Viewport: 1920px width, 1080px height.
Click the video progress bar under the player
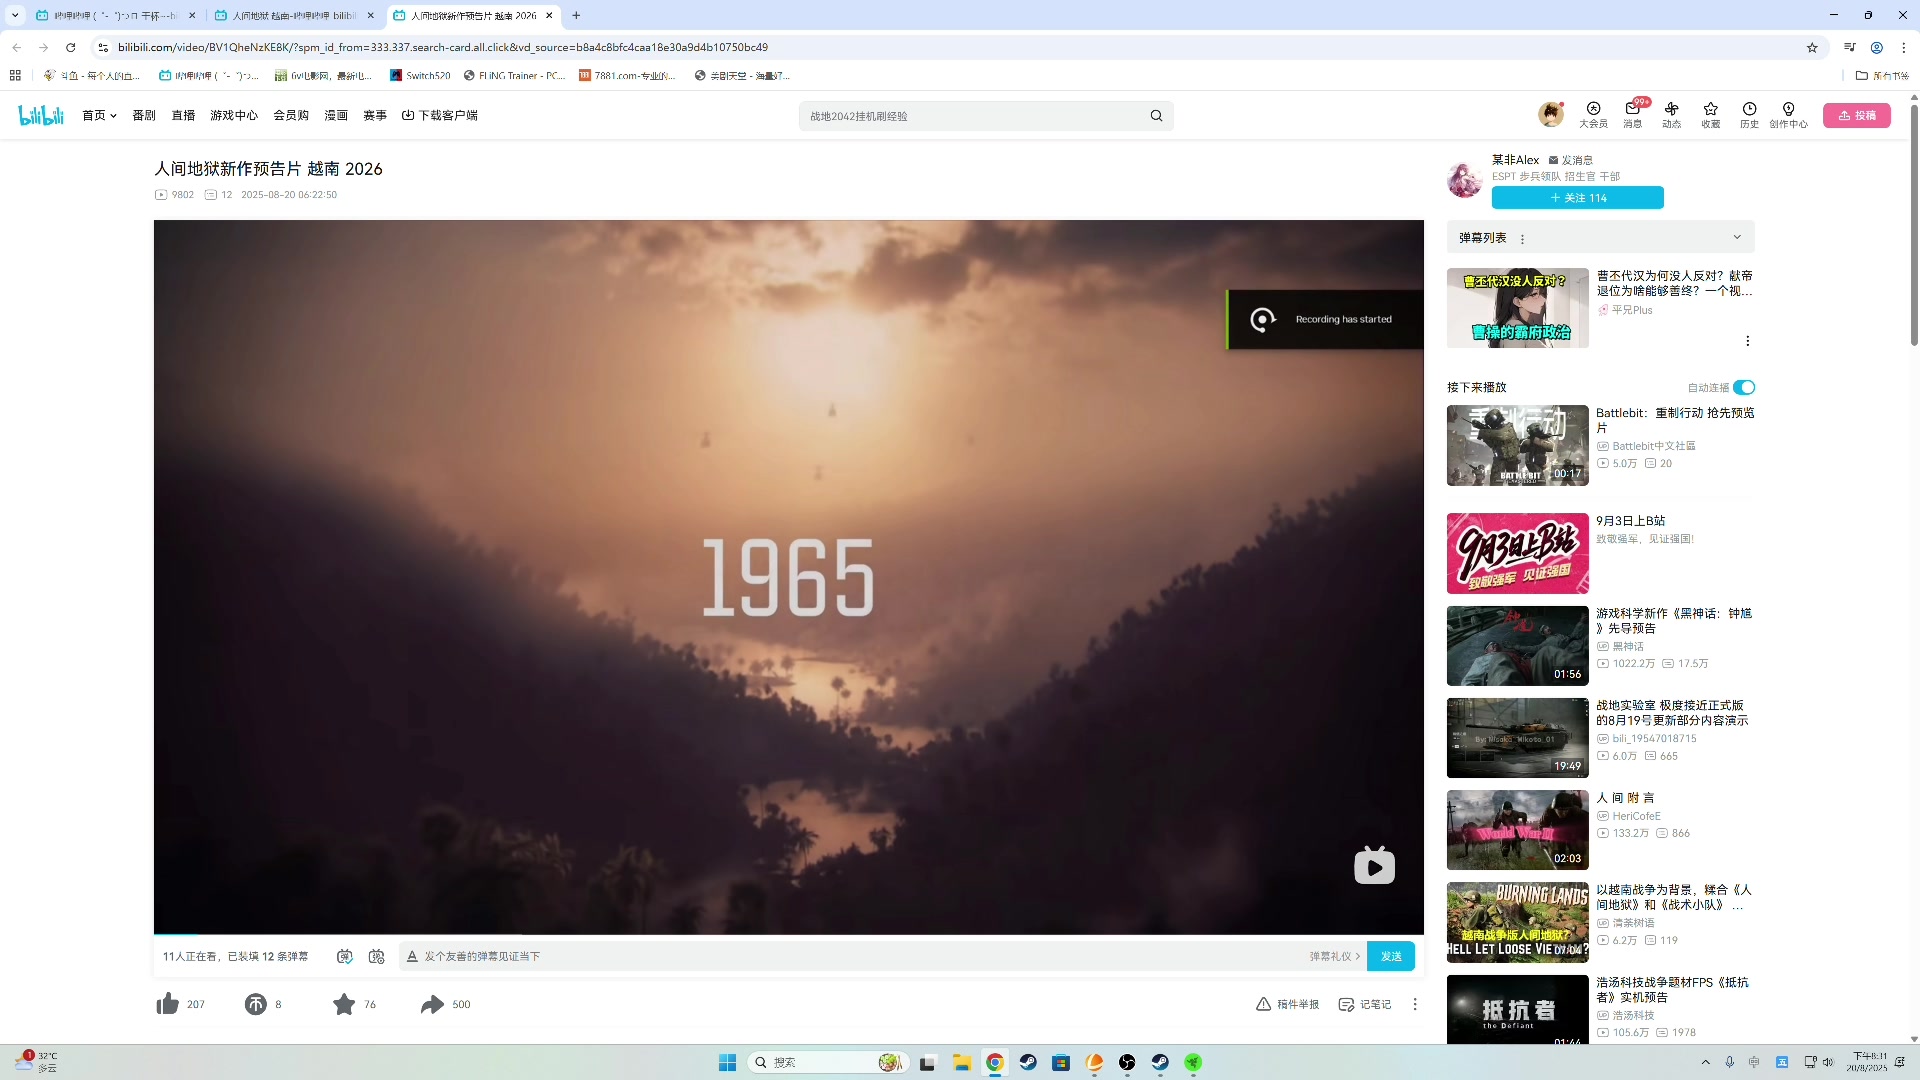[788, 934]
